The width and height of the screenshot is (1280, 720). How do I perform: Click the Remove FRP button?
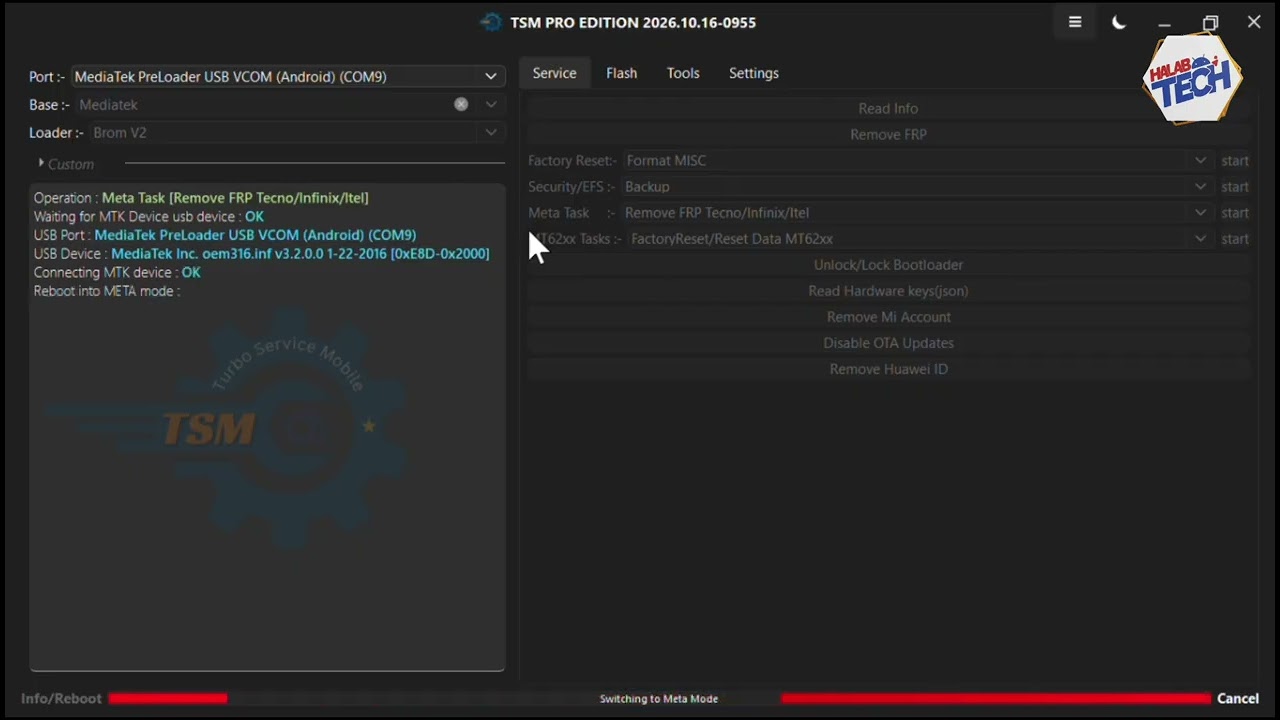tap(888, 134)
